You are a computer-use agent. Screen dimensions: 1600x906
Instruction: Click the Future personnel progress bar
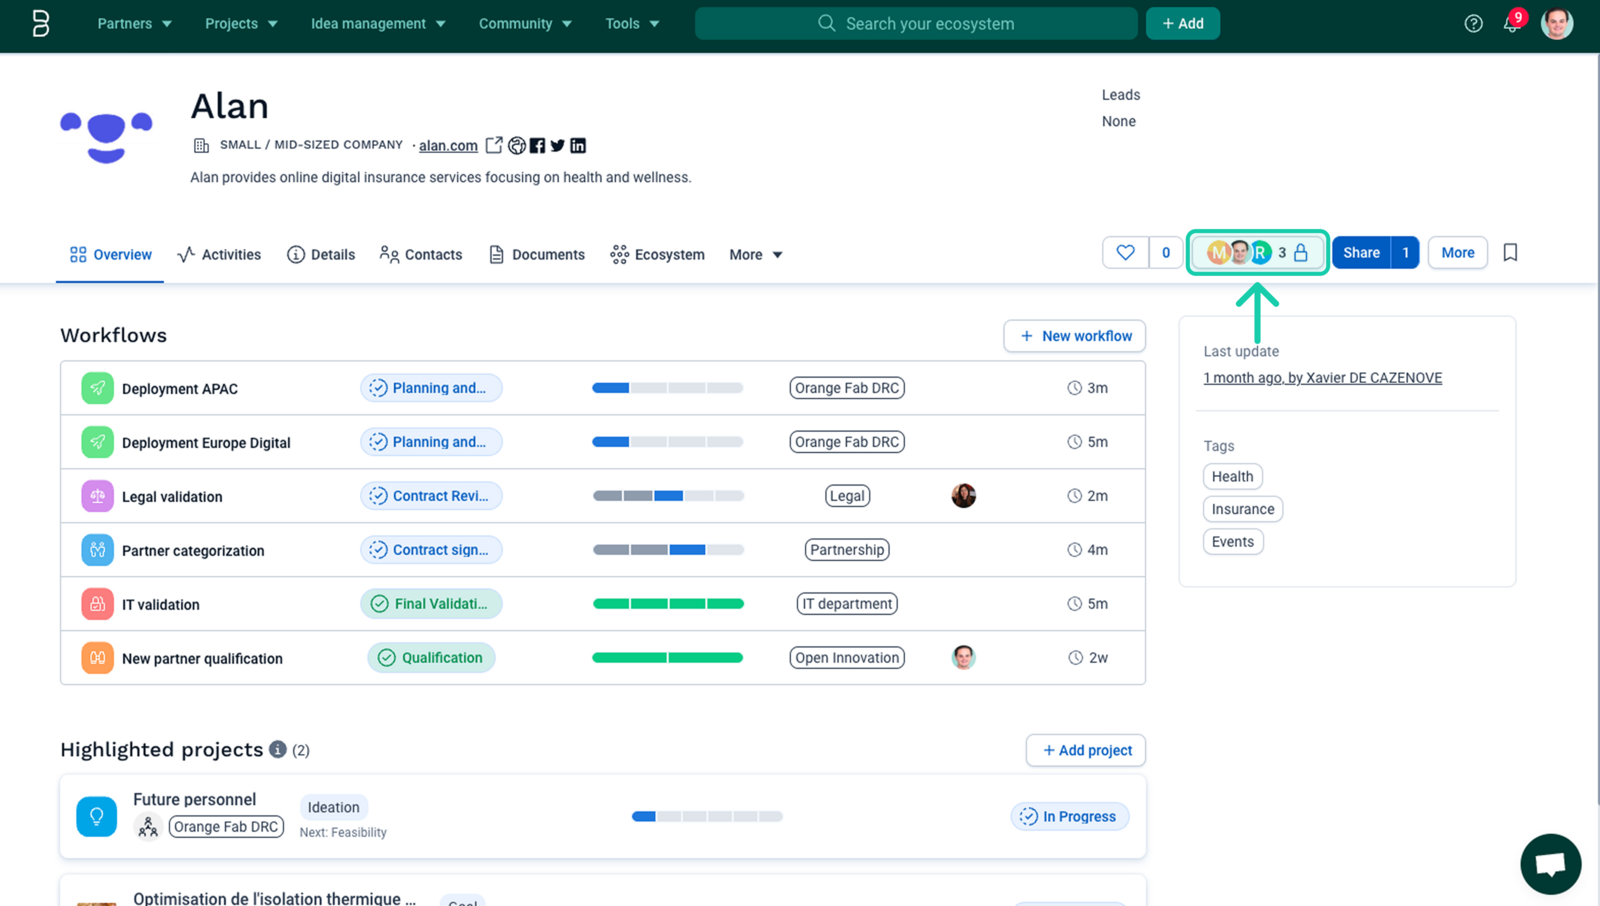click(x=707, y=816)
